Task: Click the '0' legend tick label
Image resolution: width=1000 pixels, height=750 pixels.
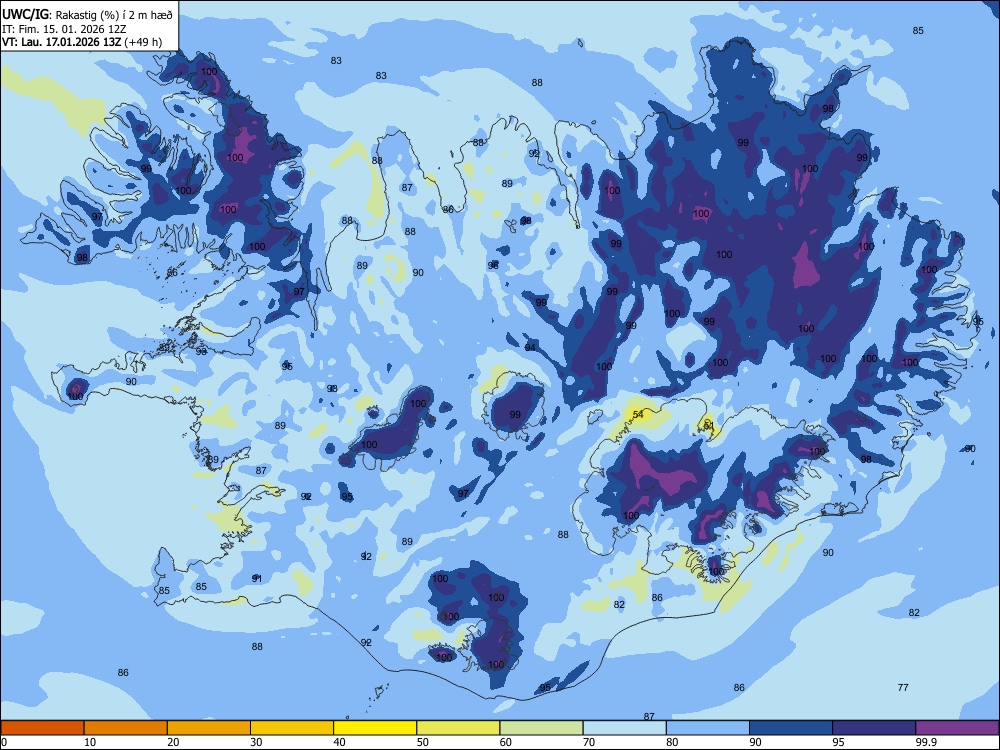Action: pyautogui.click(x=4, y=742)
